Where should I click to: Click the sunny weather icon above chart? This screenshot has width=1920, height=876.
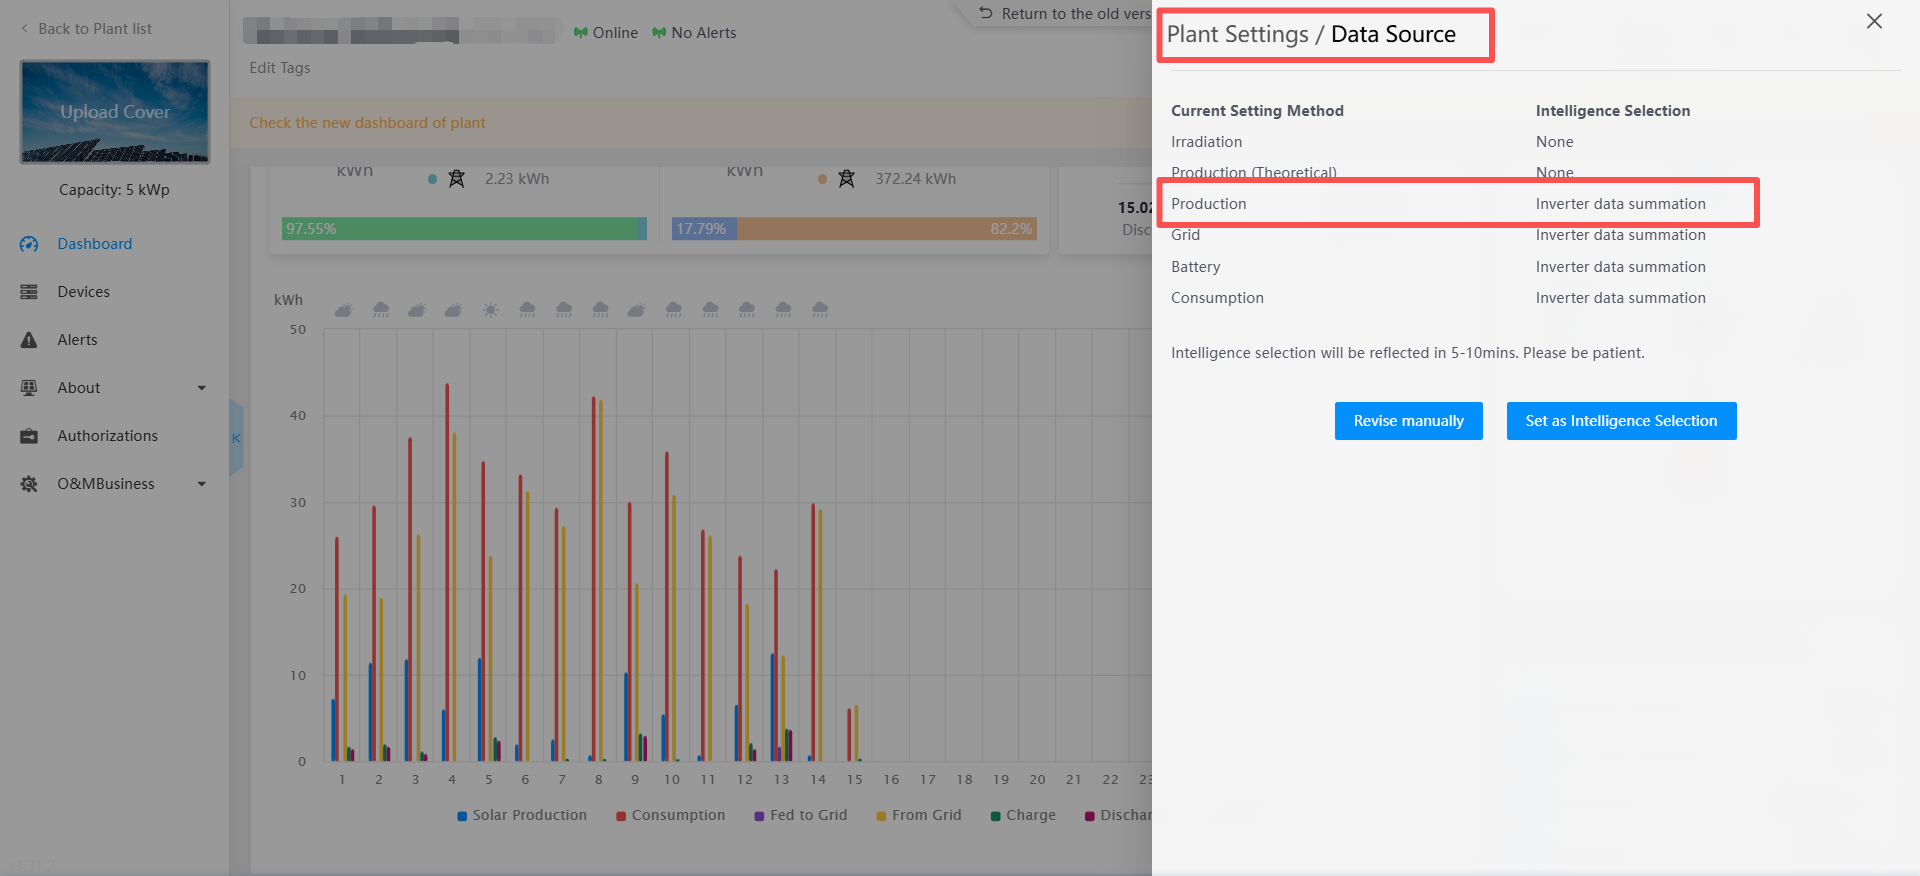(x=490, y=310)
